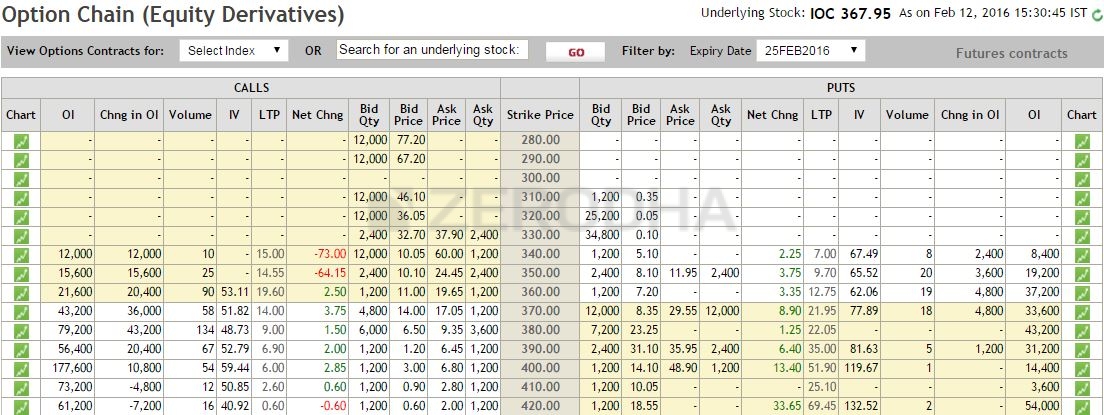This screenshot has width=1104, height=415.
Task: Click the green refresh icon beside timestamp
Action: (1096, 15)
